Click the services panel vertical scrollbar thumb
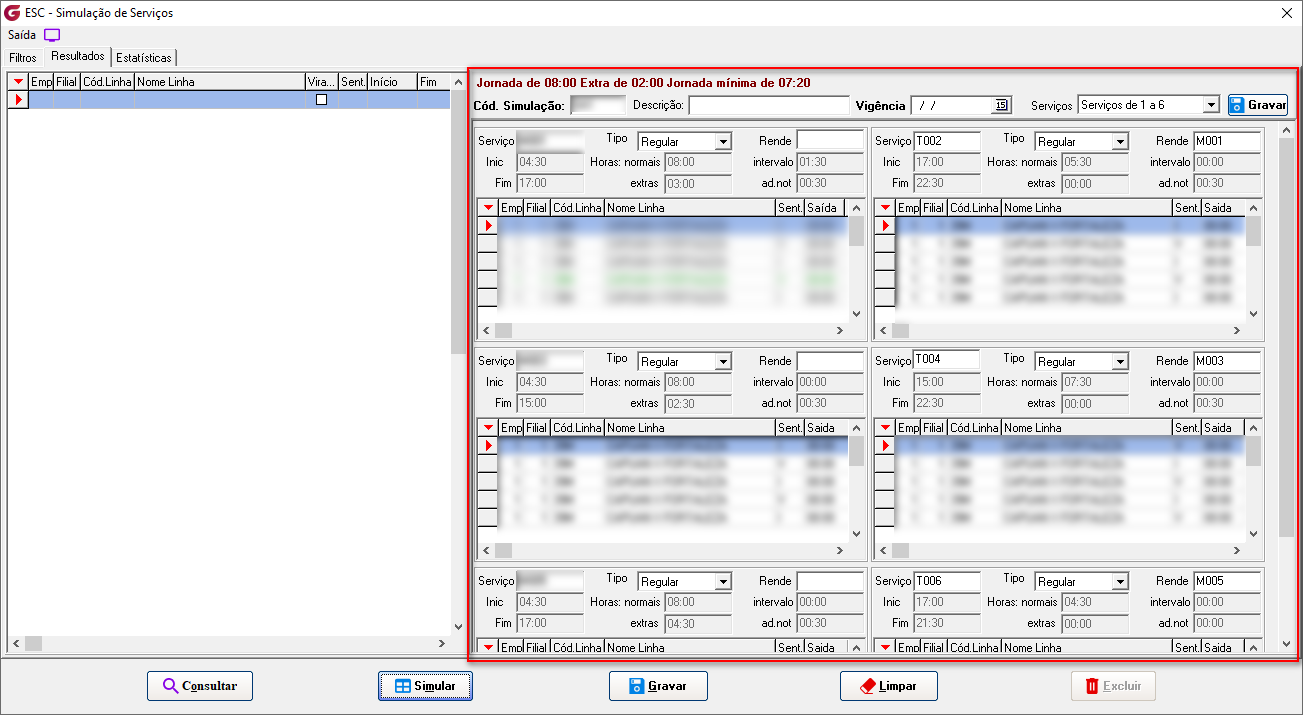Screen dimensions: 1303x715 pyautogui.click(x=1286, y=336)
